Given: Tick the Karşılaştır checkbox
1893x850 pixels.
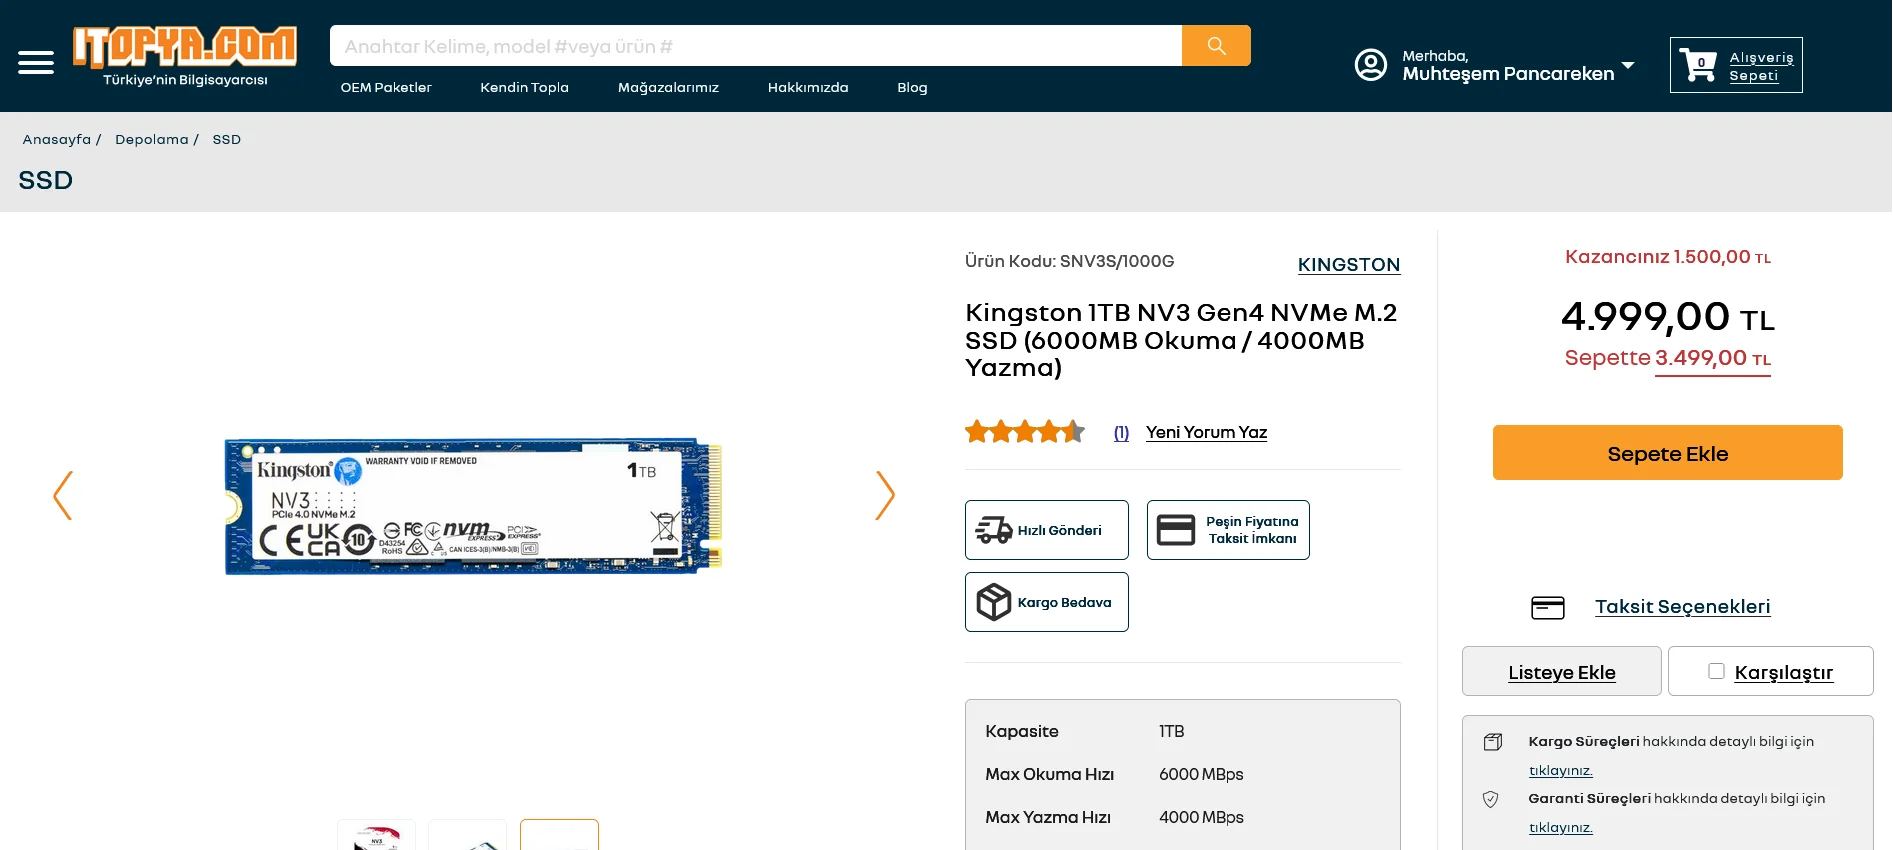Looking at the screenshot, I should point(1716,671).
